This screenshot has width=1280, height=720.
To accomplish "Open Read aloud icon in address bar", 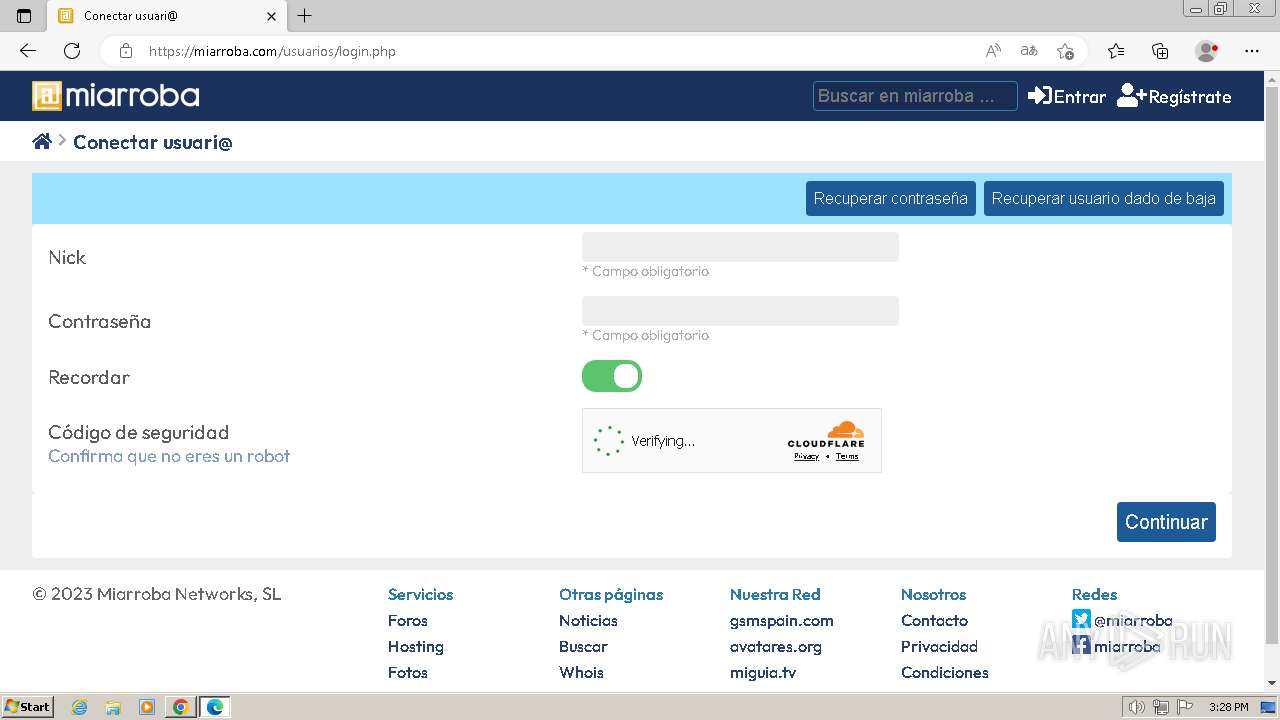I will point(993,51).
